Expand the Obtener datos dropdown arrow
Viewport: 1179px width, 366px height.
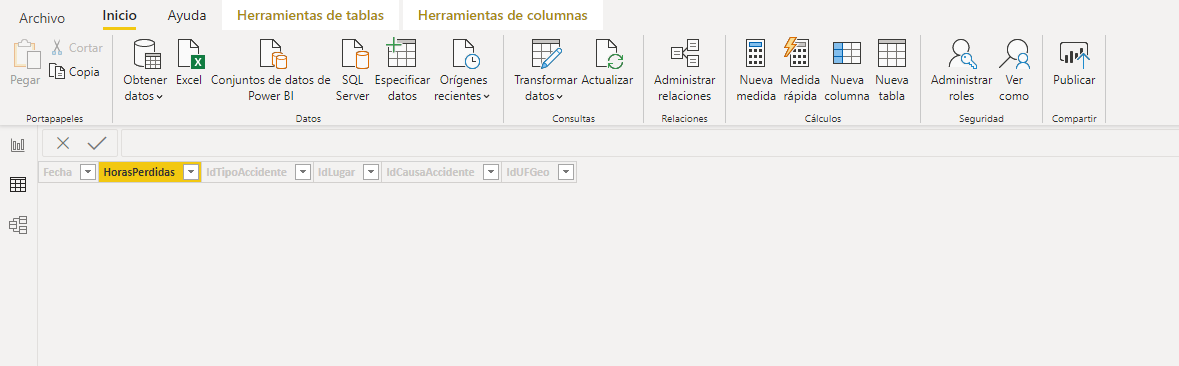point(159,97)
